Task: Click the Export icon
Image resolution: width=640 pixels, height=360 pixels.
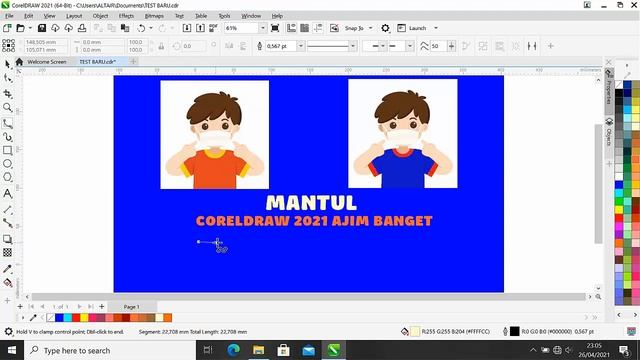Action: (x=200, y=28)
